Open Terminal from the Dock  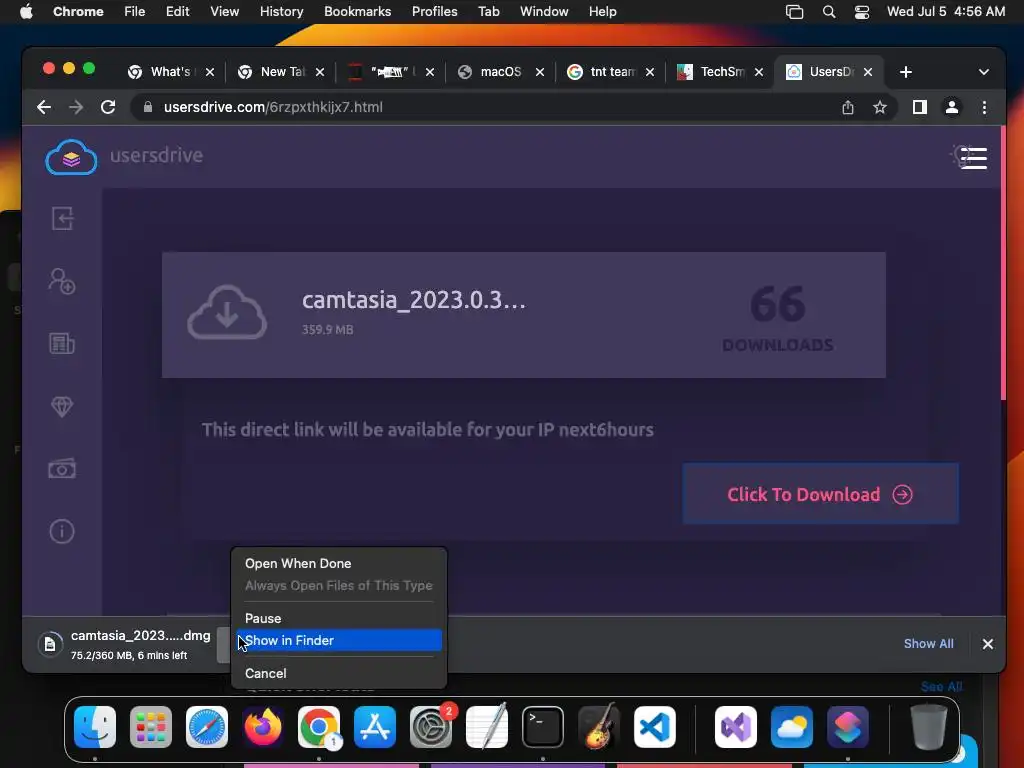pos(543,726)
